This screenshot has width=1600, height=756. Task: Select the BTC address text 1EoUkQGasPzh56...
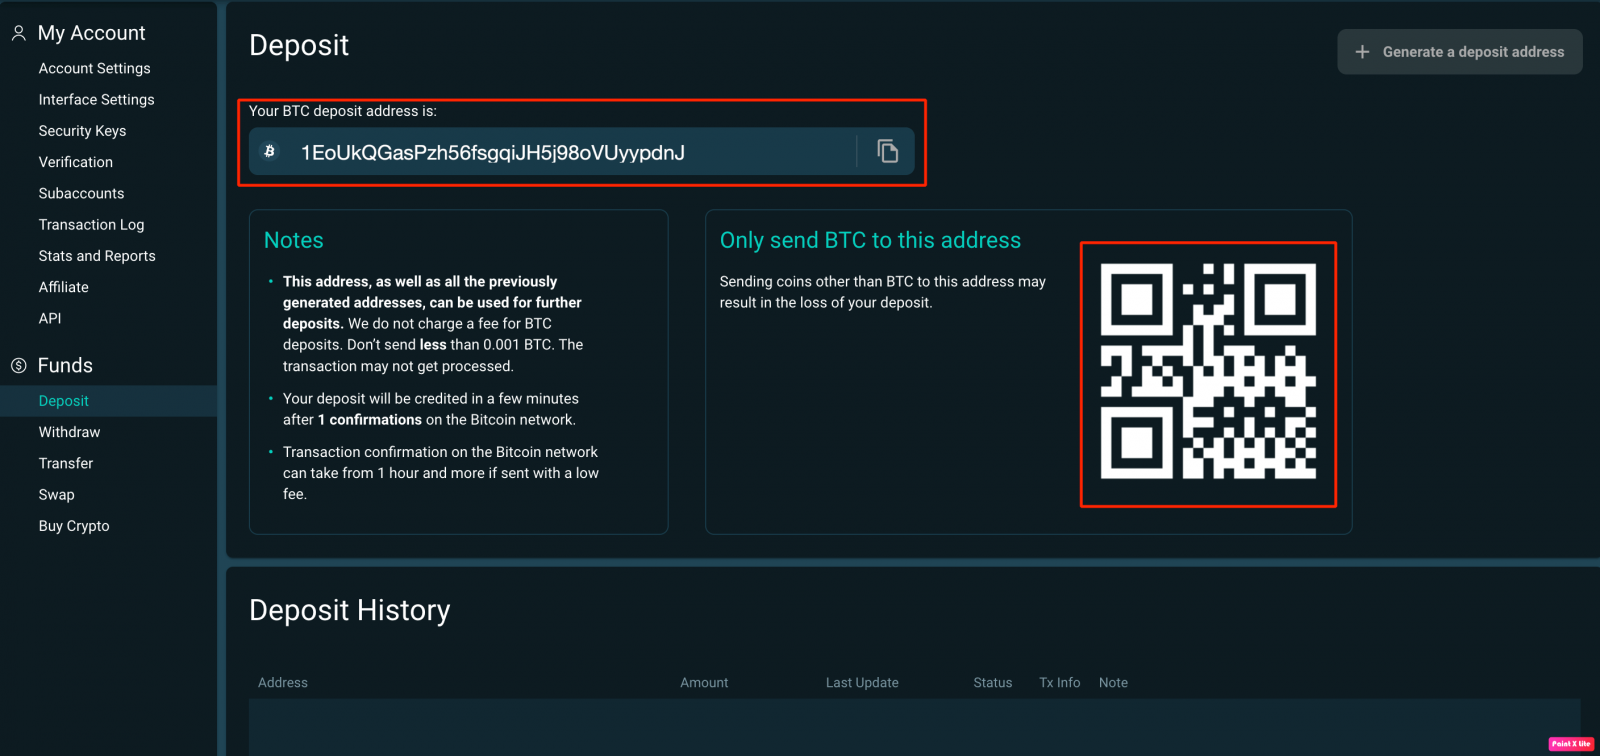493,152
